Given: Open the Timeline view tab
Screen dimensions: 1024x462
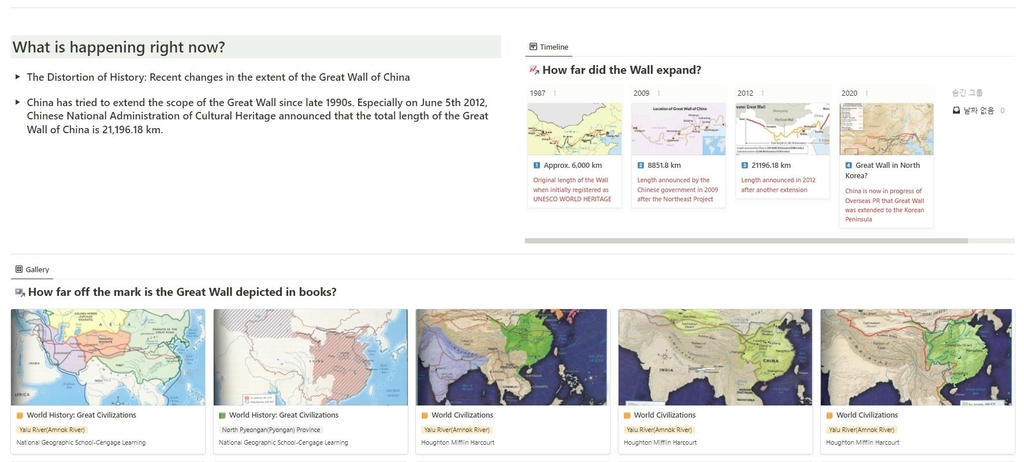Looking at the screenshot, I should point(548,47).
